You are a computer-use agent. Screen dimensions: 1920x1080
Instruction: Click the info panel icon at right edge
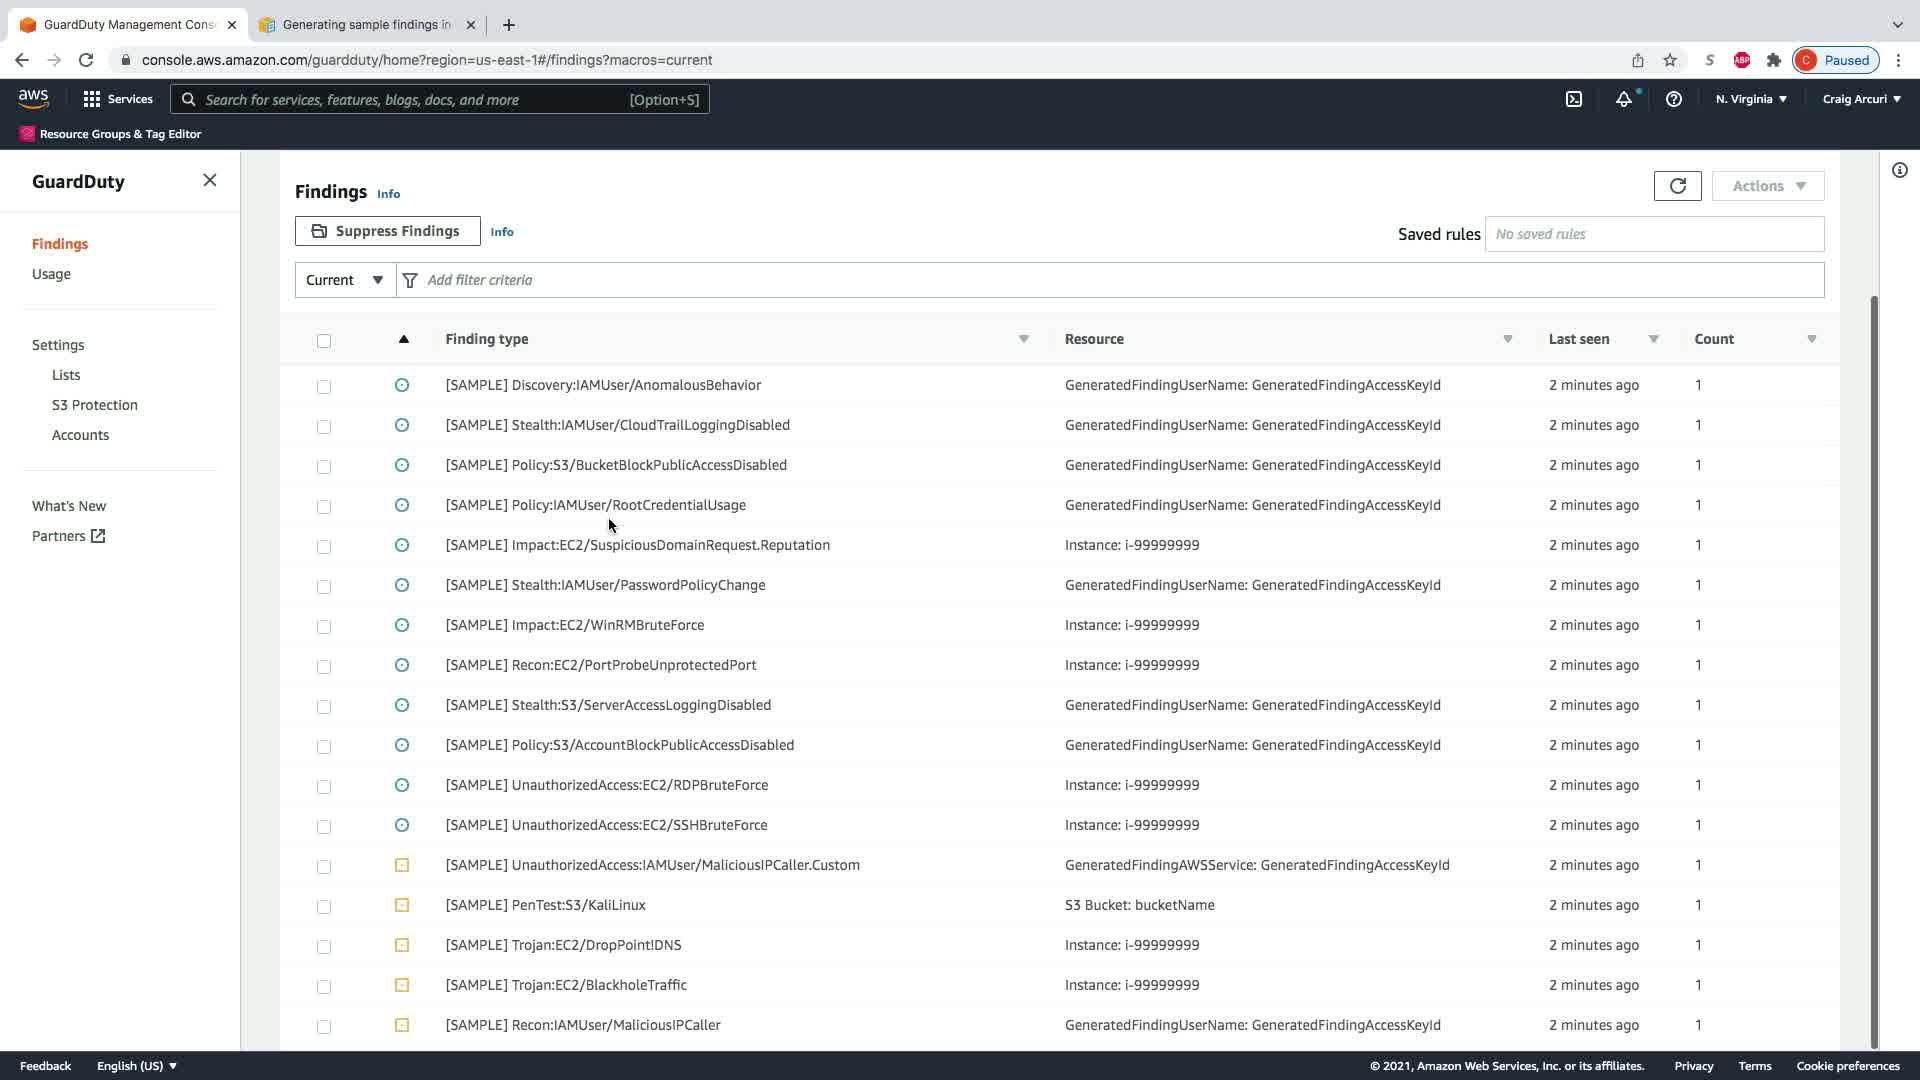pos(1899,170)
